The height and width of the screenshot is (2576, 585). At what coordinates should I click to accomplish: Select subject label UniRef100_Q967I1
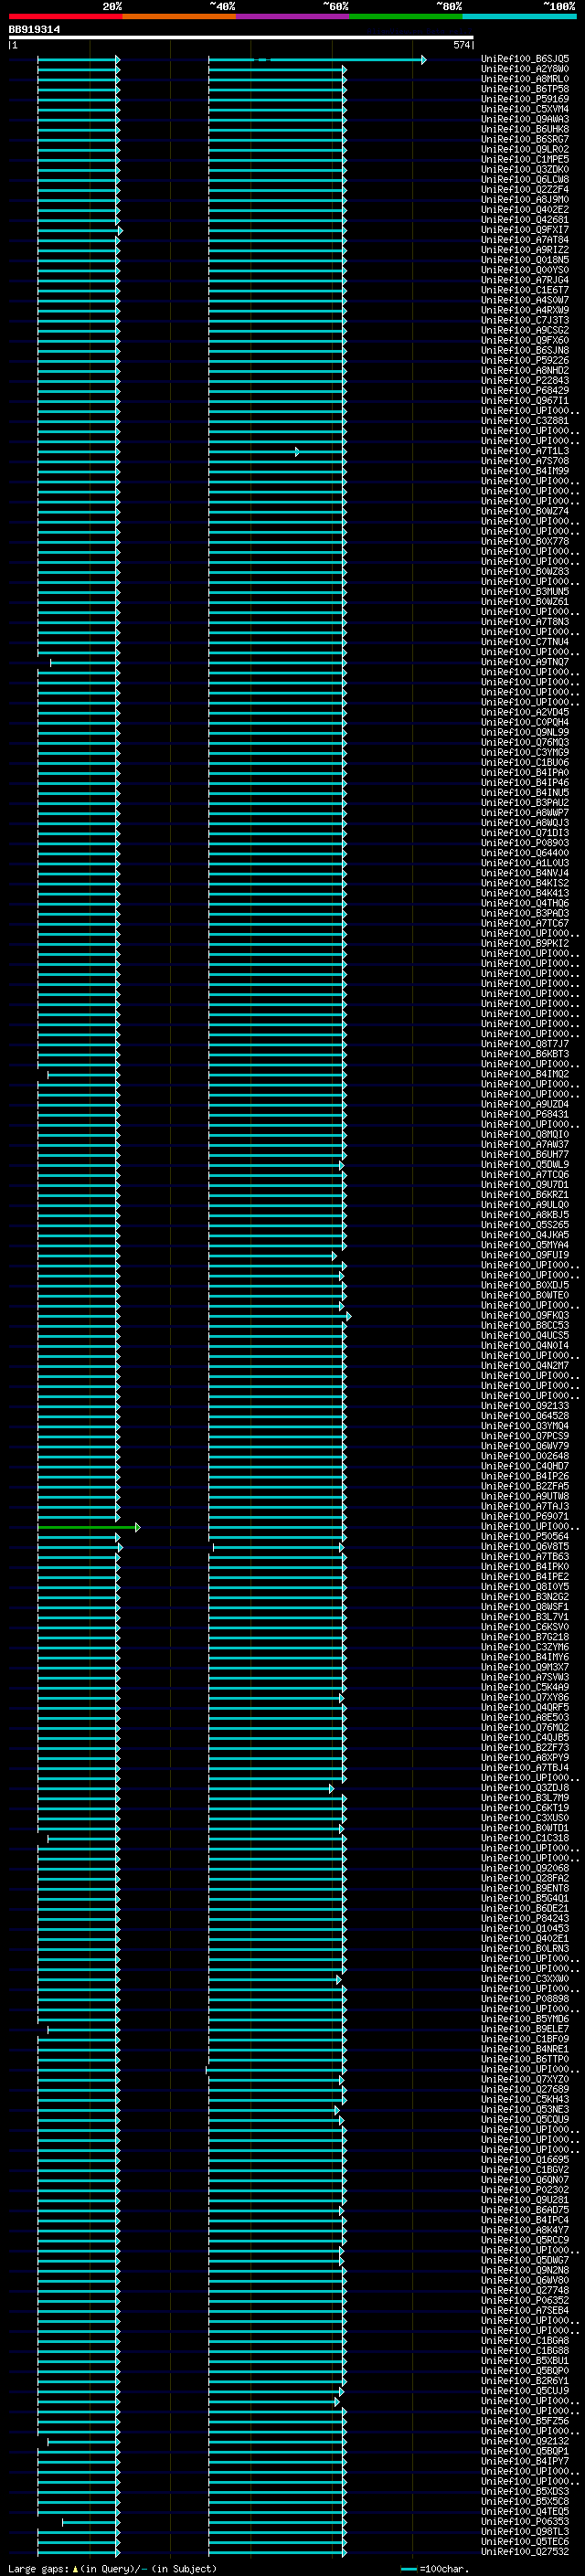pos(525,401)
